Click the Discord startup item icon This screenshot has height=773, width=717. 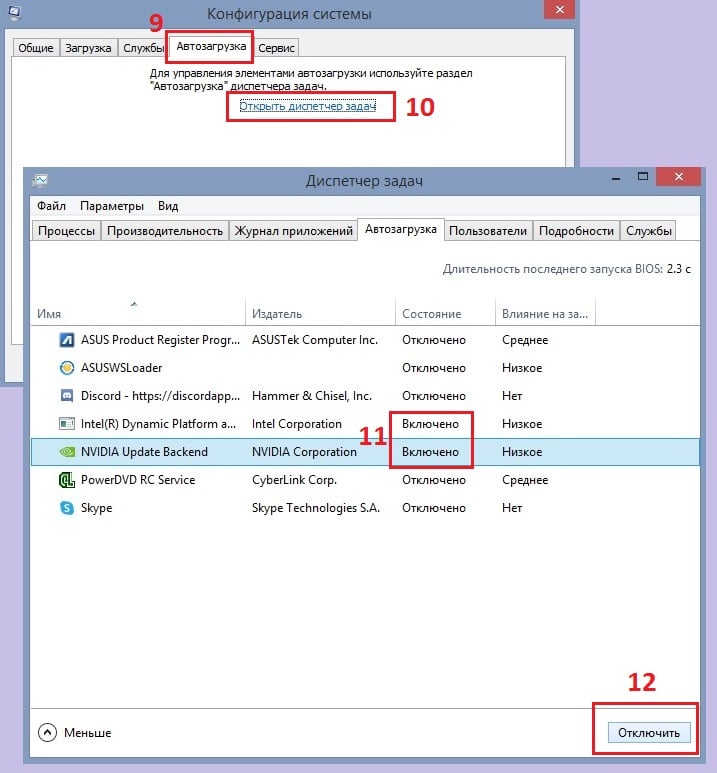(67, 396)
